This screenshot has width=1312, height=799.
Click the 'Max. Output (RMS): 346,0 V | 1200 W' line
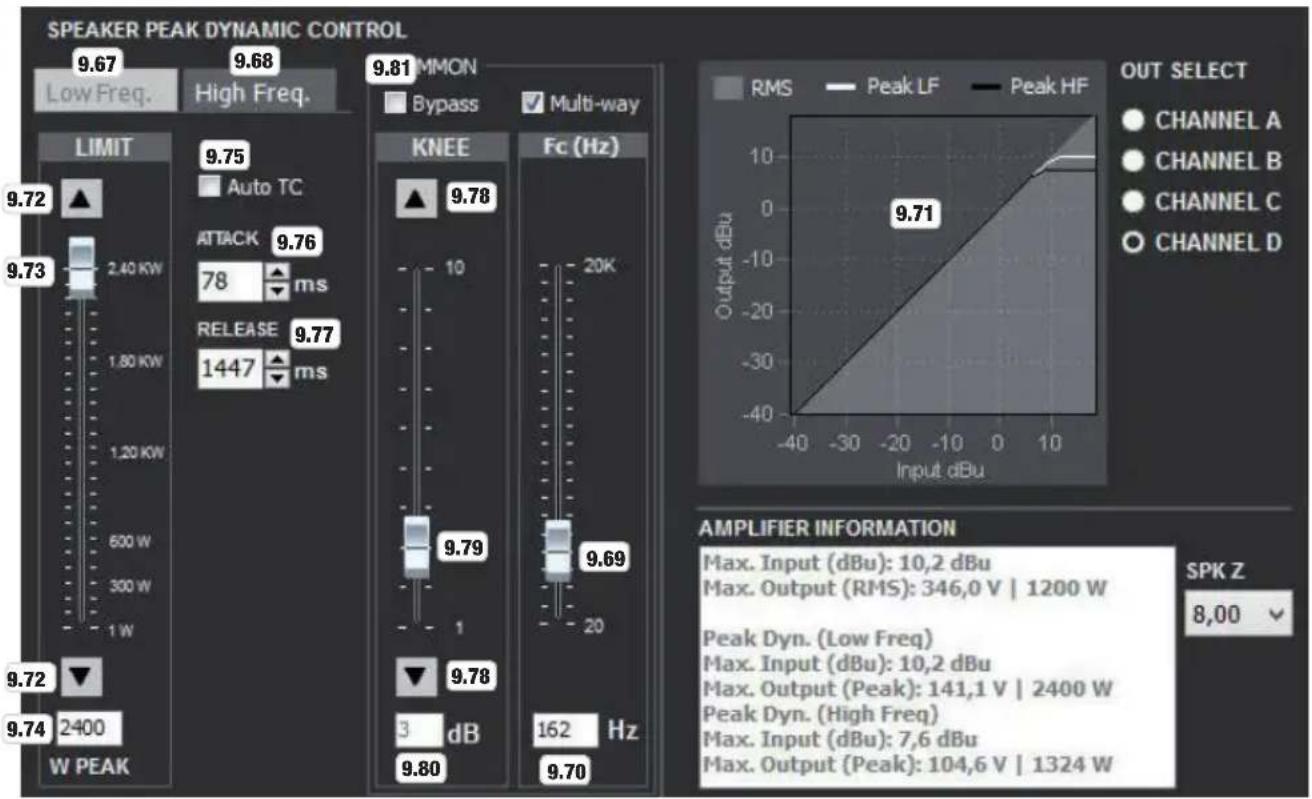click(x=905, y=587)
